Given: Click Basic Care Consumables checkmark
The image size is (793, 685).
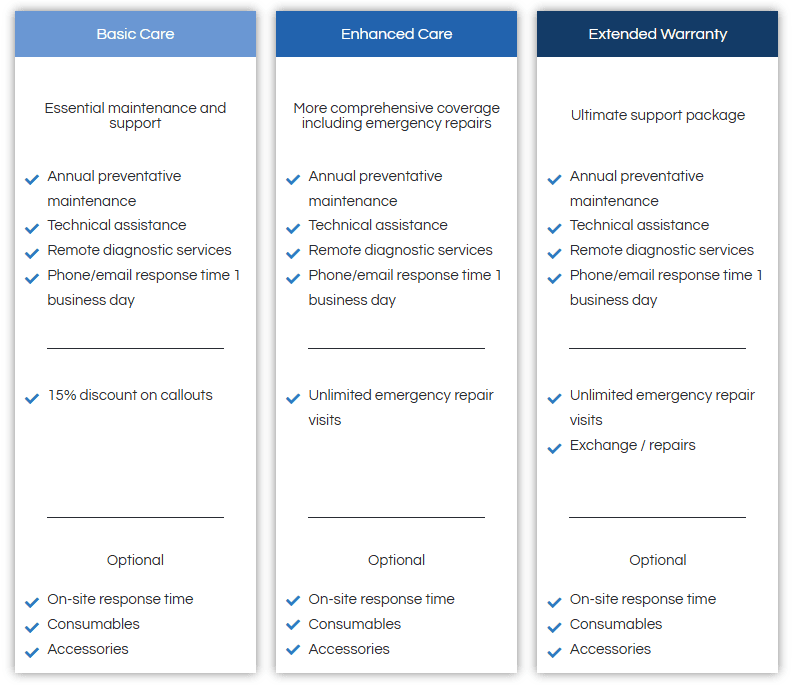Looking at the screenshot, I should tap(32, 627).
